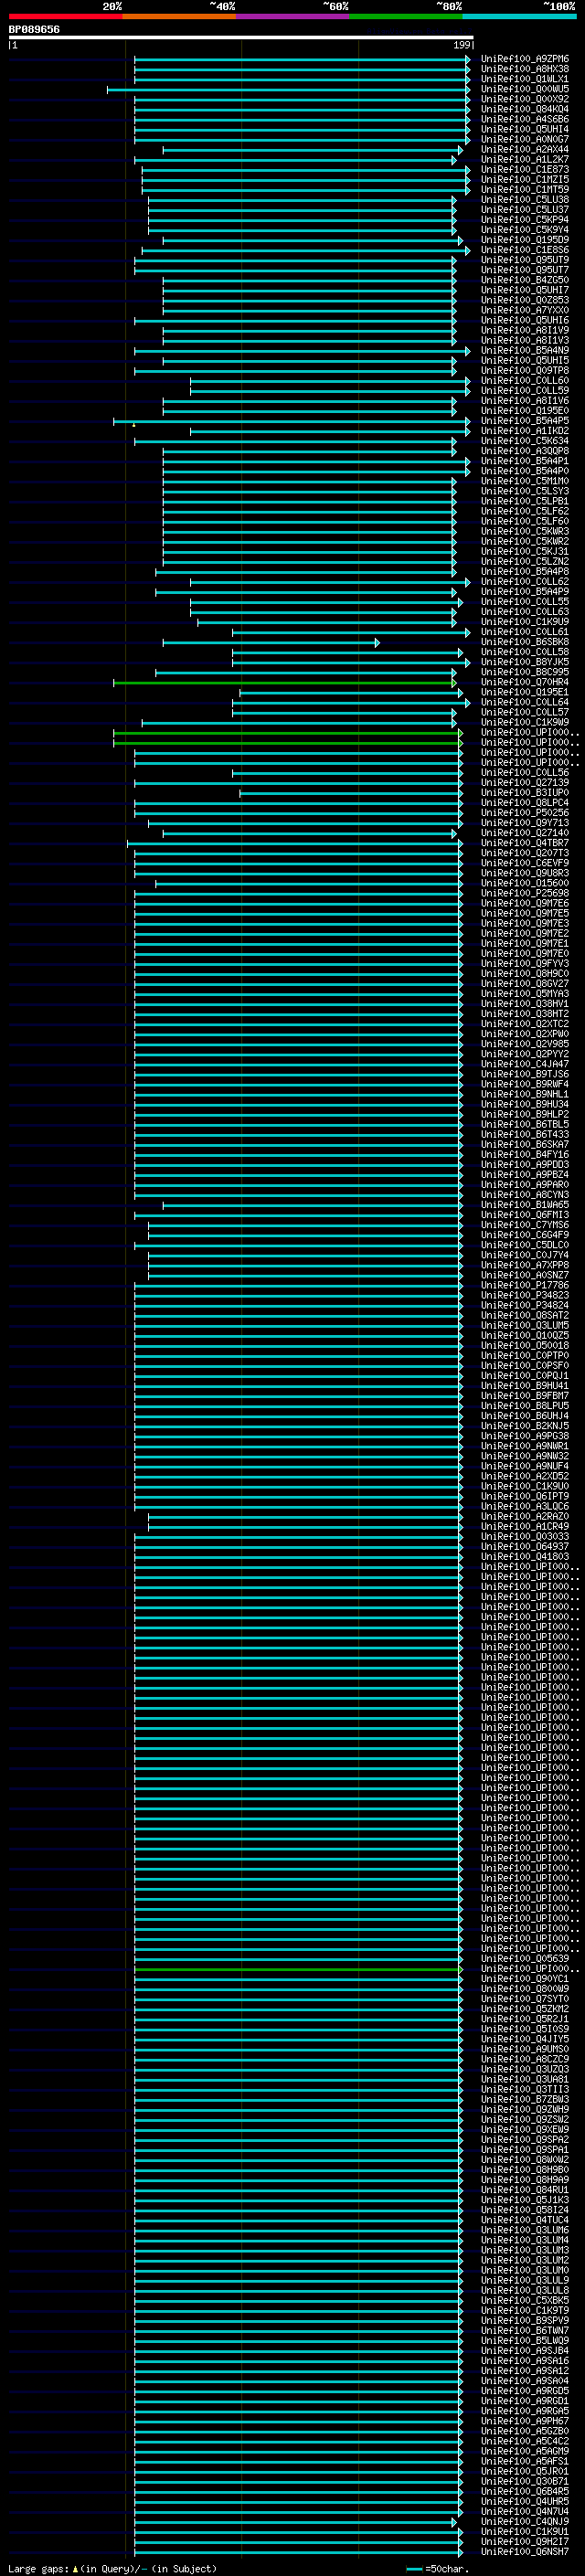Select the UniRef100_A8CZC9 label
The image size is (585, 2576).
[524, 2059]
